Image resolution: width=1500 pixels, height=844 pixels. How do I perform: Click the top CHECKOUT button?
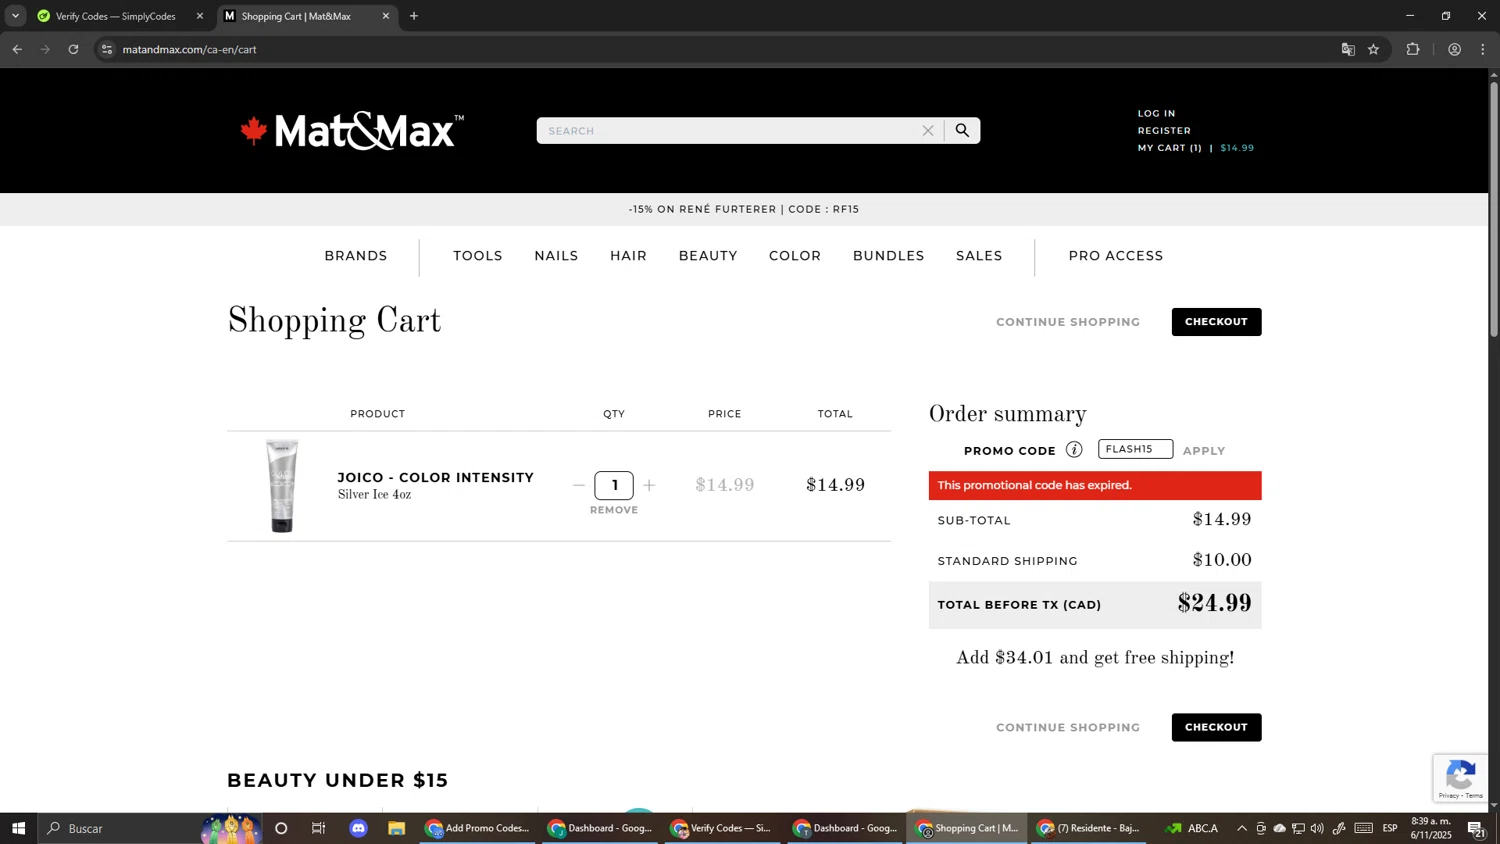pyautogui.click(x=1216, y=322)
